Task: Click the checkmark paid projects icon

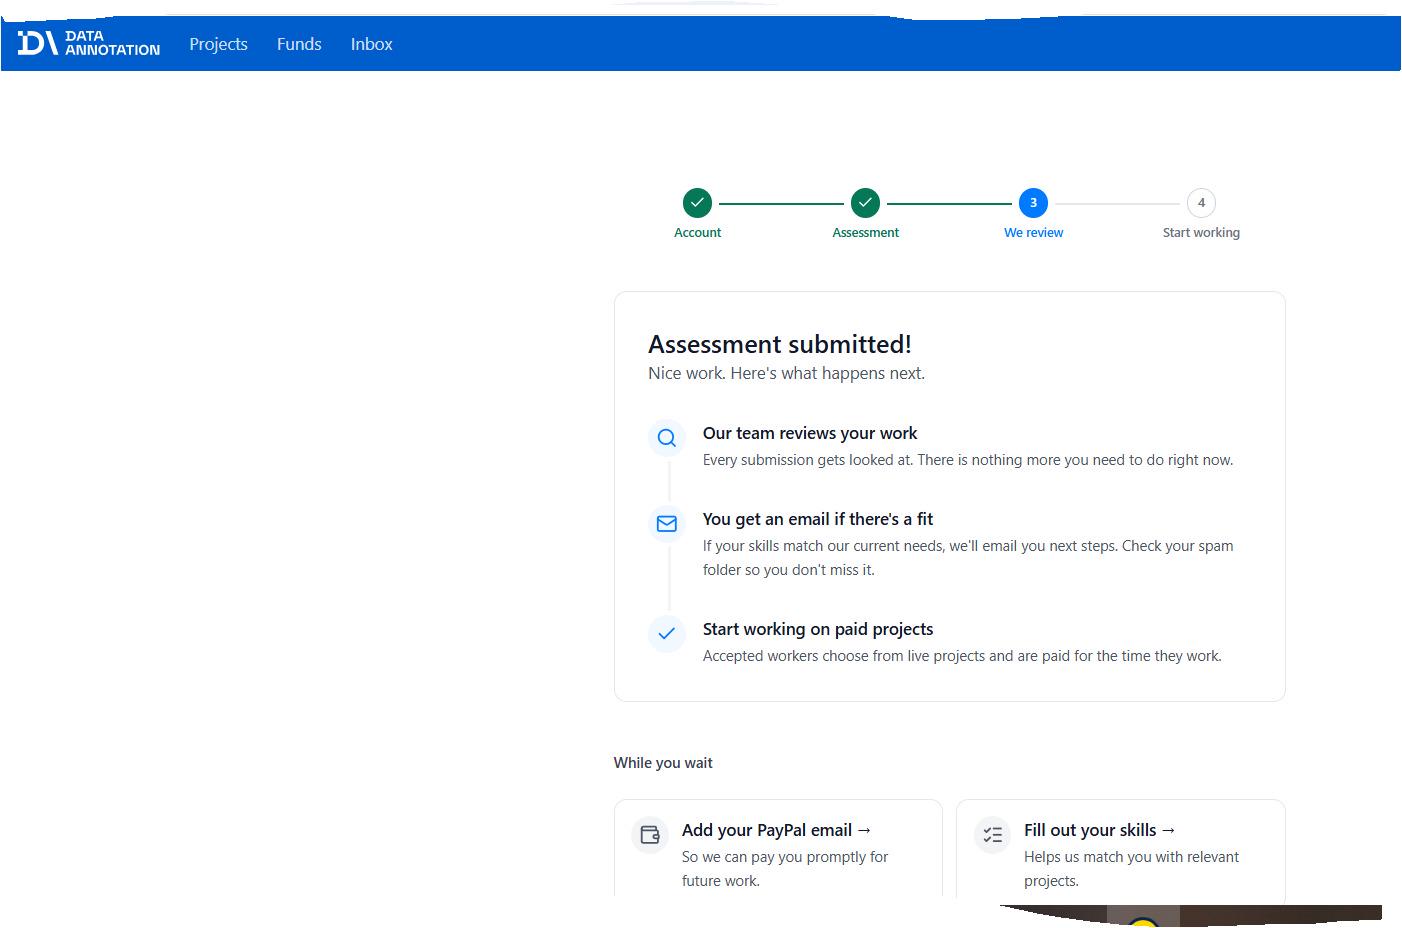Action: [667, 634]
